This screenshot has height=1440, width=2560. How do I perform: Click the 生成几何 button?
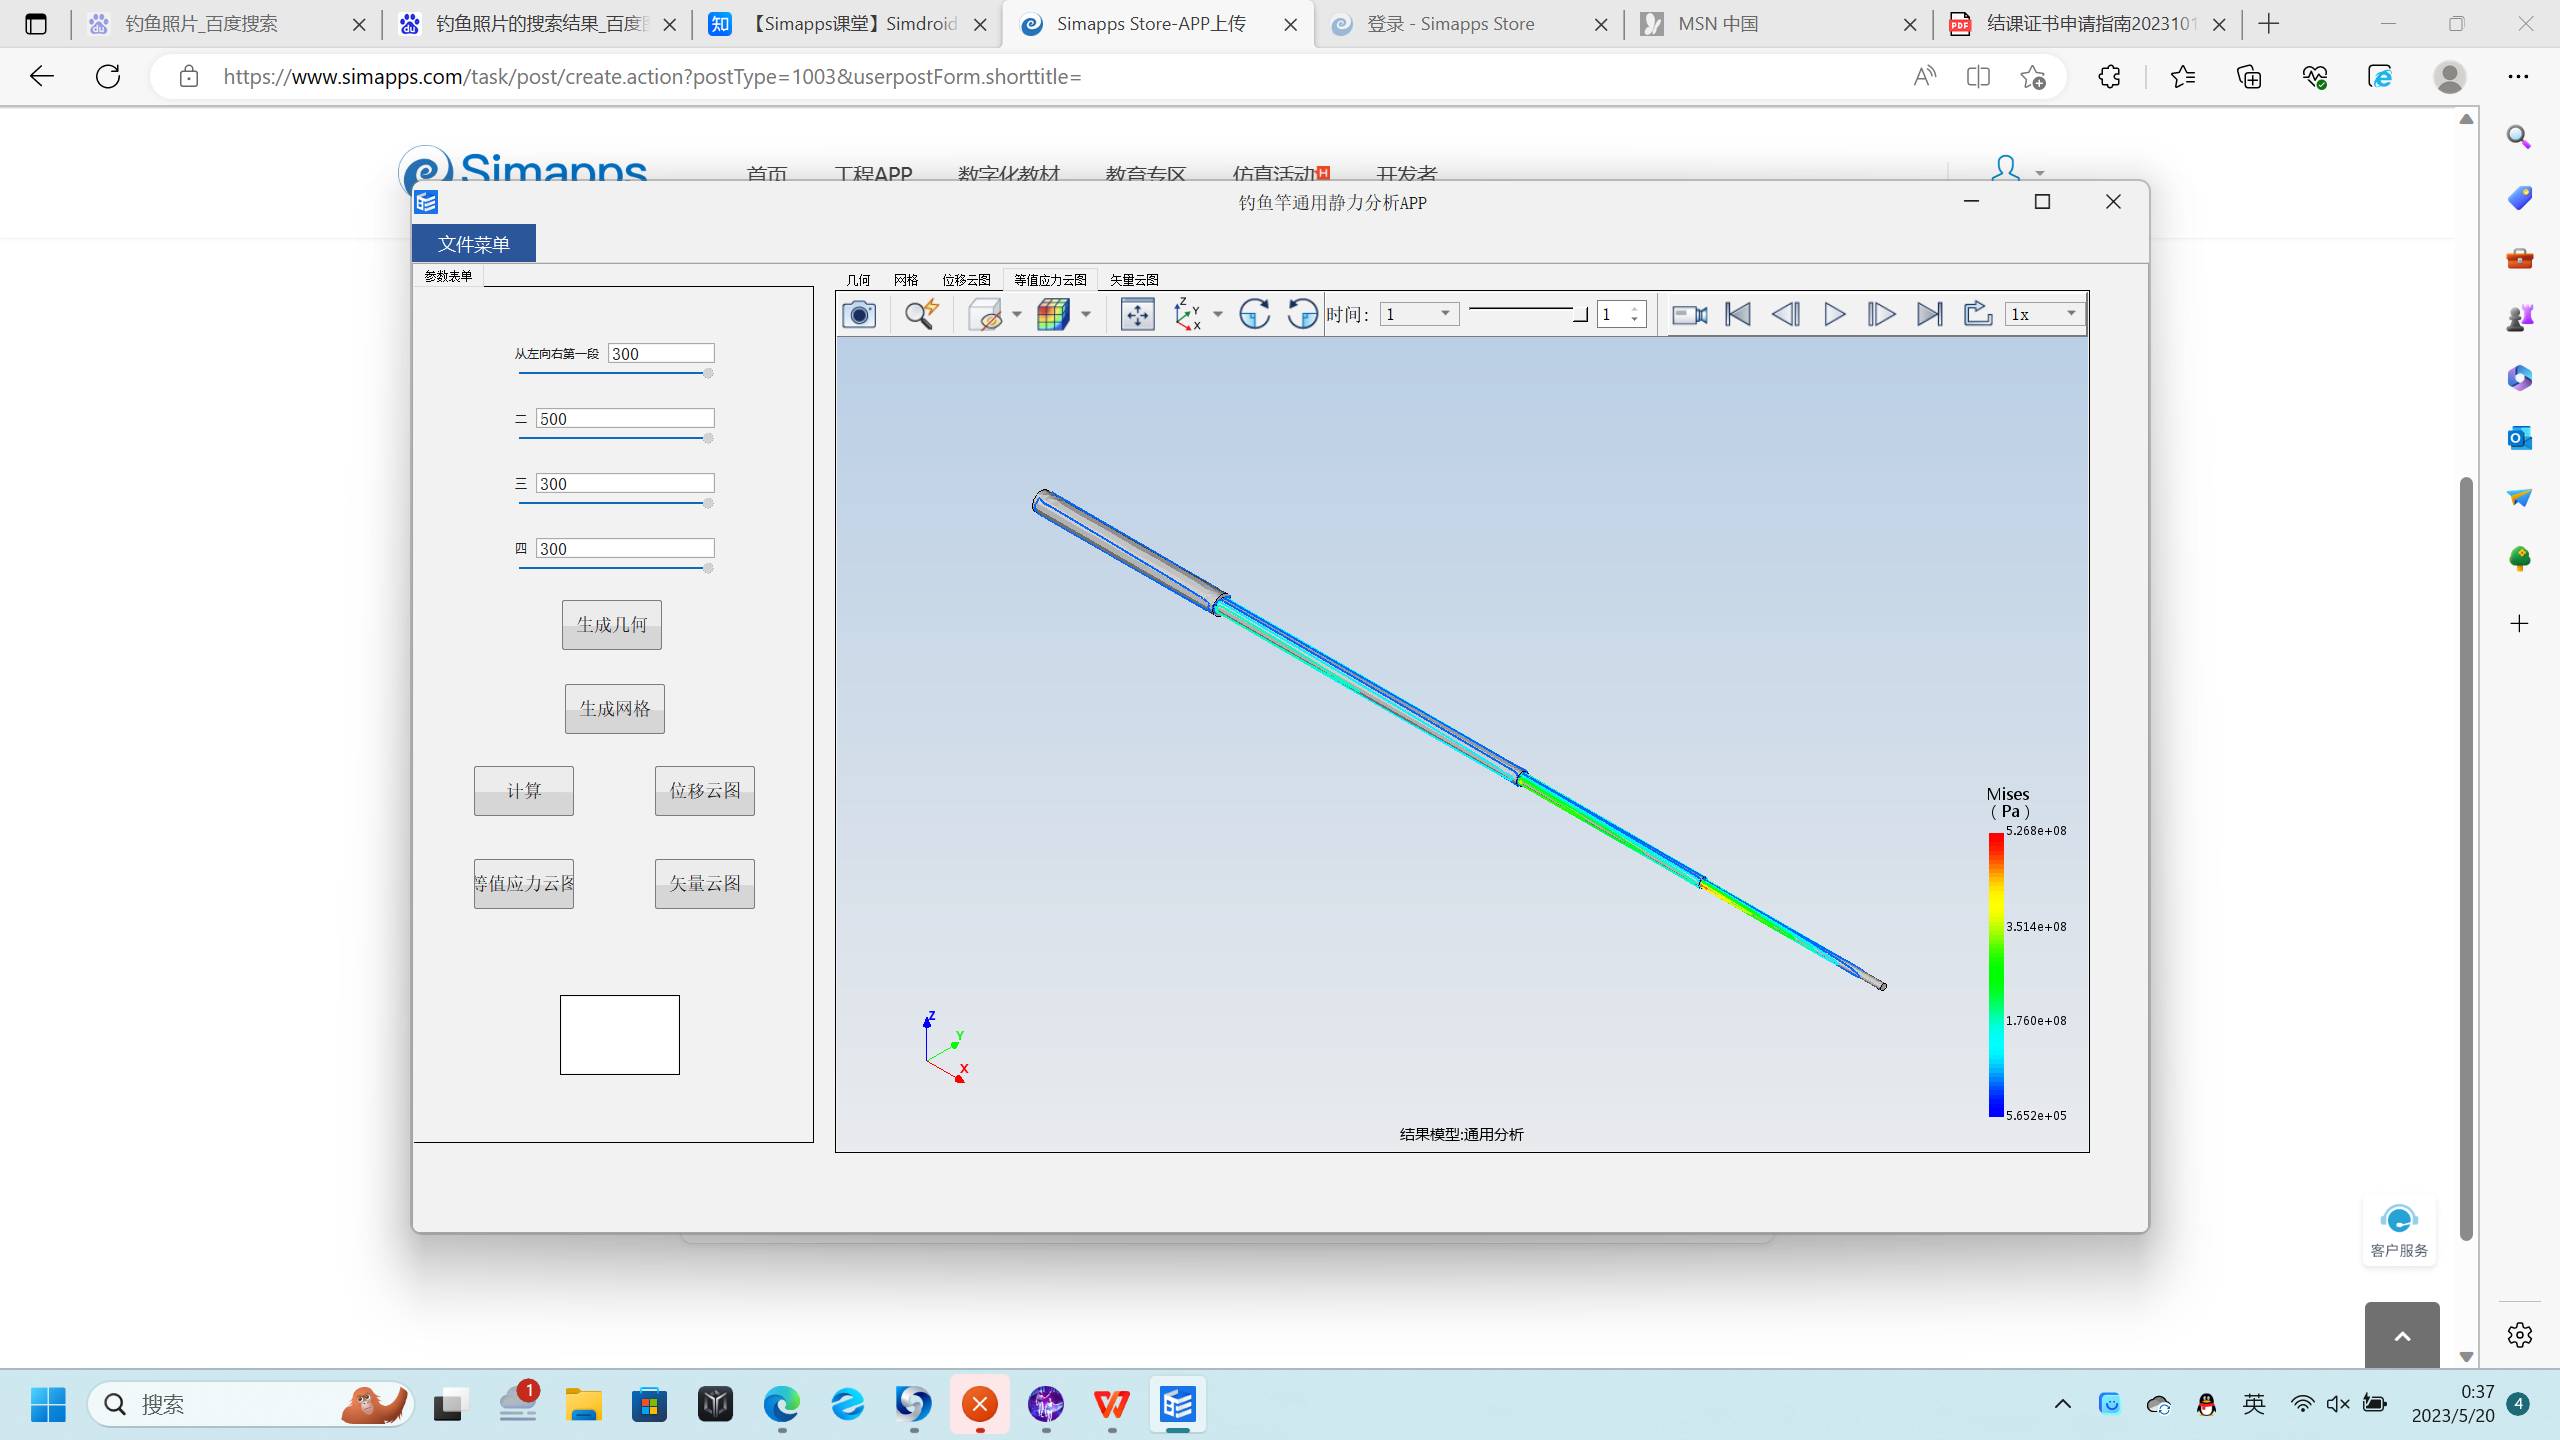612,625
